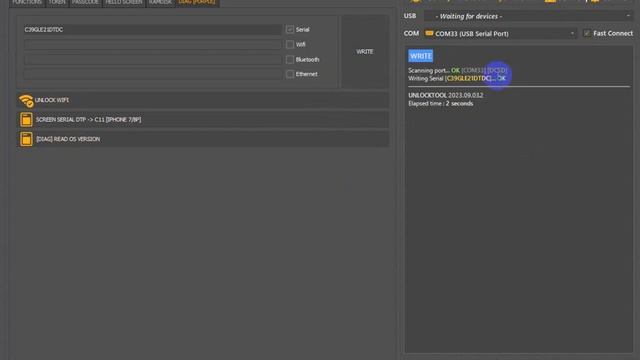The image size is (640, 360).
Task: Click the Ethernet address input field
Action: click(153, 74)
